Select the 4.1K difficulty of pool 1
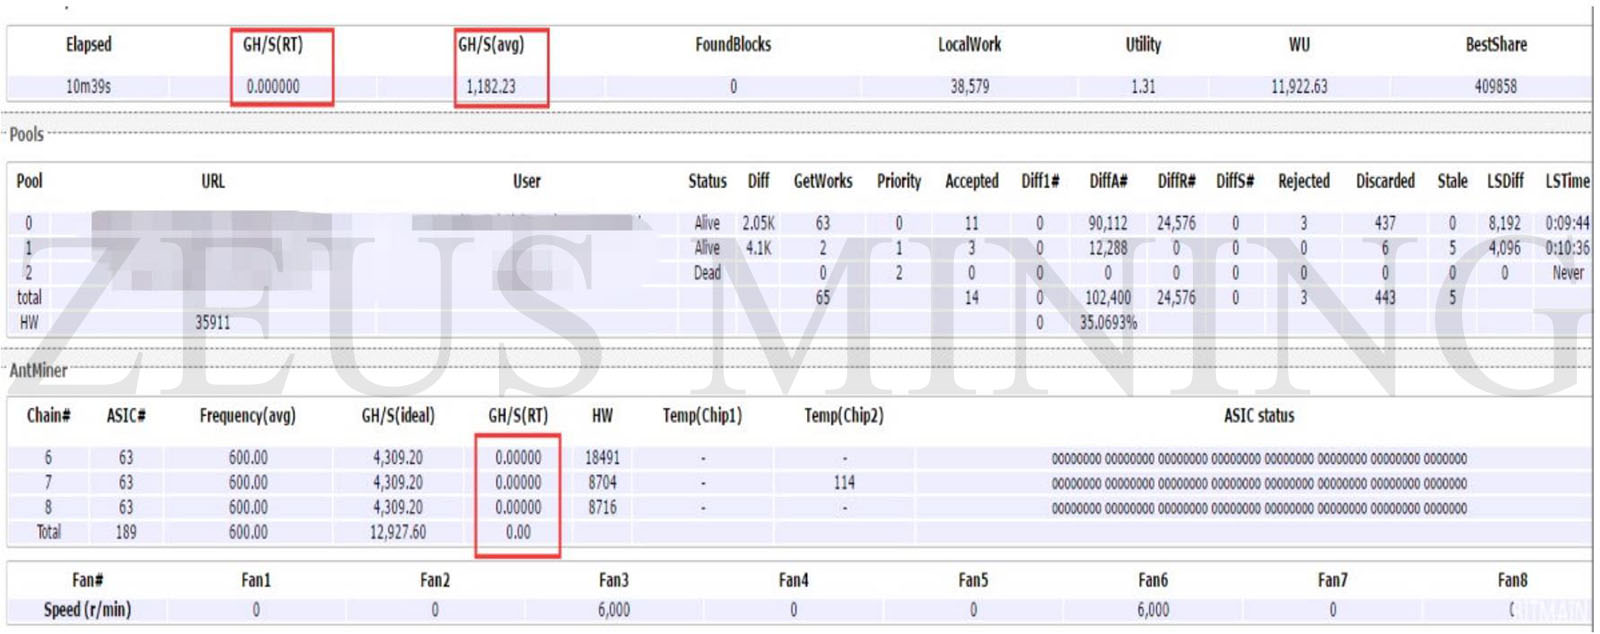 758,248
